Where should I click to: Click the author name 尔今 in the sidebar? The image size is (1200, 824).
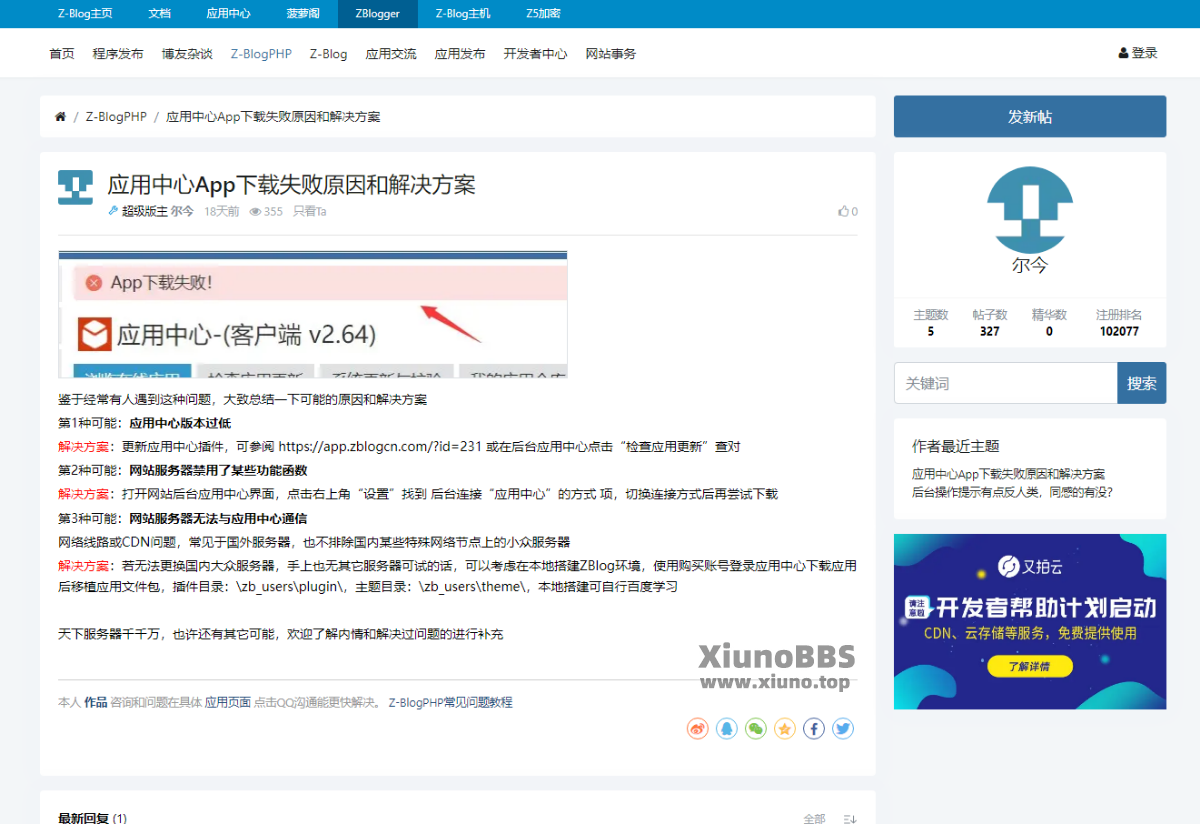1030,265
